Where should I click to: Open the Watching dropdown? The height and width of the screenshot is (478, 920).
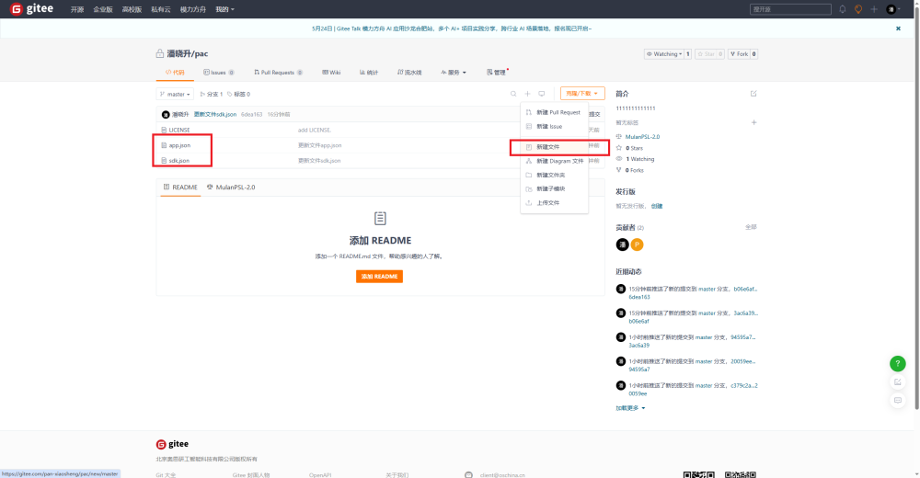click(x=667, y=54)
